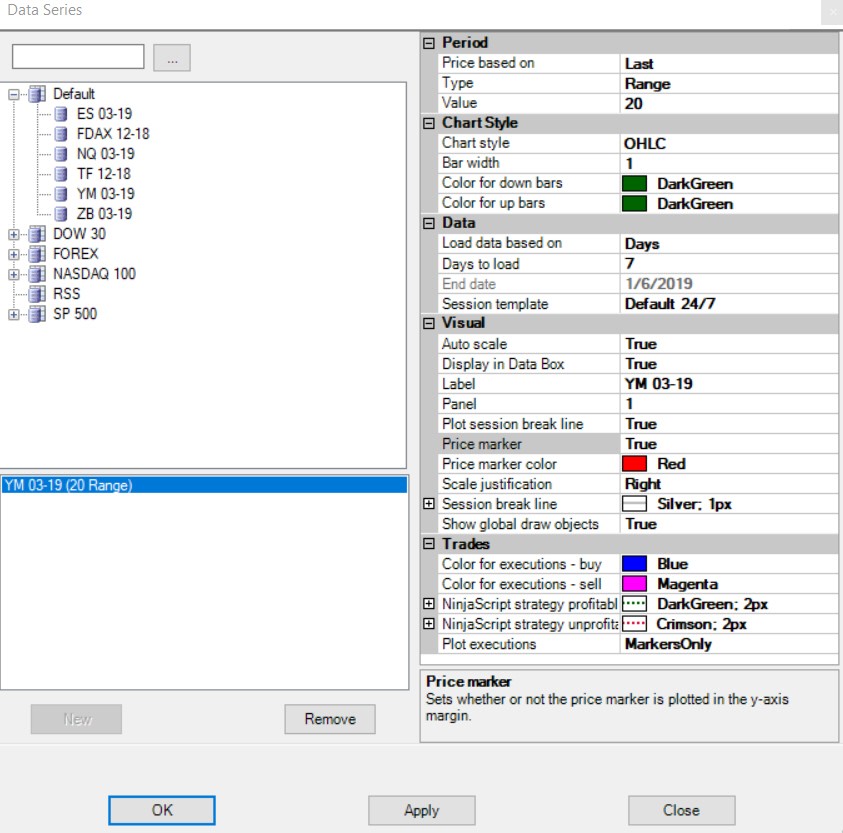This screenshot has width=843, height=833.
Task: Click the Apply button
Action: [422, 810]
